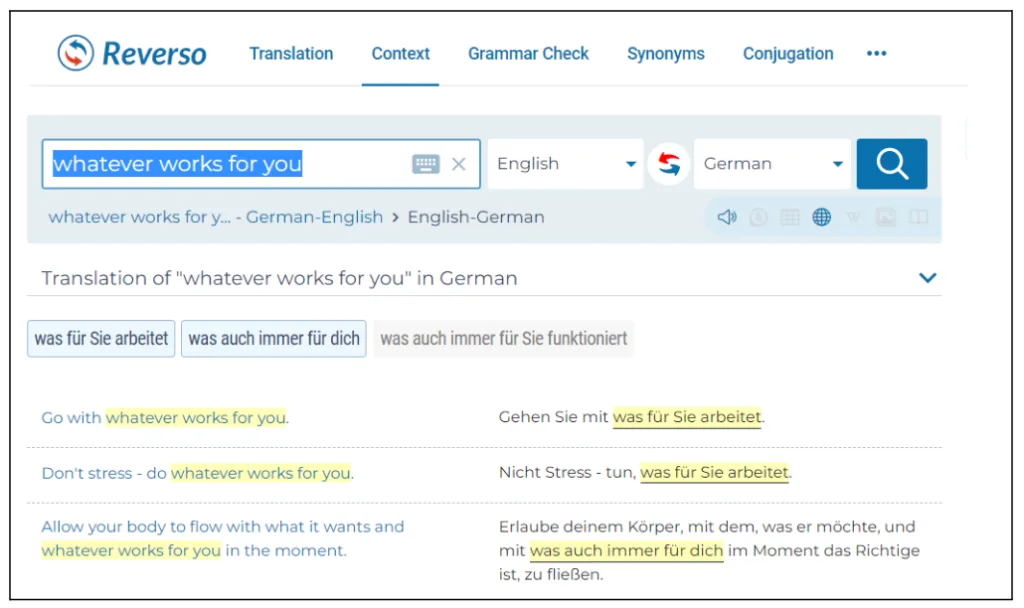Click the greyed conjugation table icon
Image resolution: width=1024 pixels, height=608 pixels.
click(x=790, y=217)
